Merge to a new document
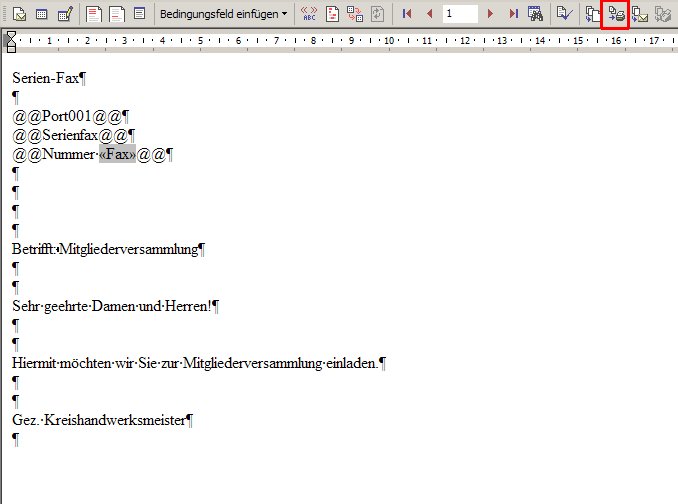The image size is (678, 504). click(x=593, y=14)
